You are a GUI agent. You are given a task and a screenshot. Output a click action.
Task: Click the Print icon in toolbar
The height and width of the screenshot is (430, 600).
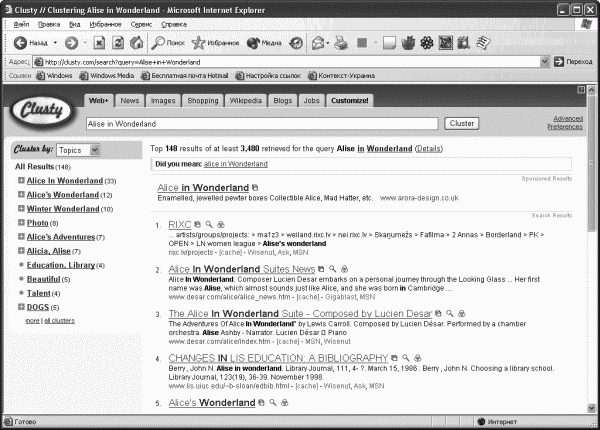[x=341, y=43]
